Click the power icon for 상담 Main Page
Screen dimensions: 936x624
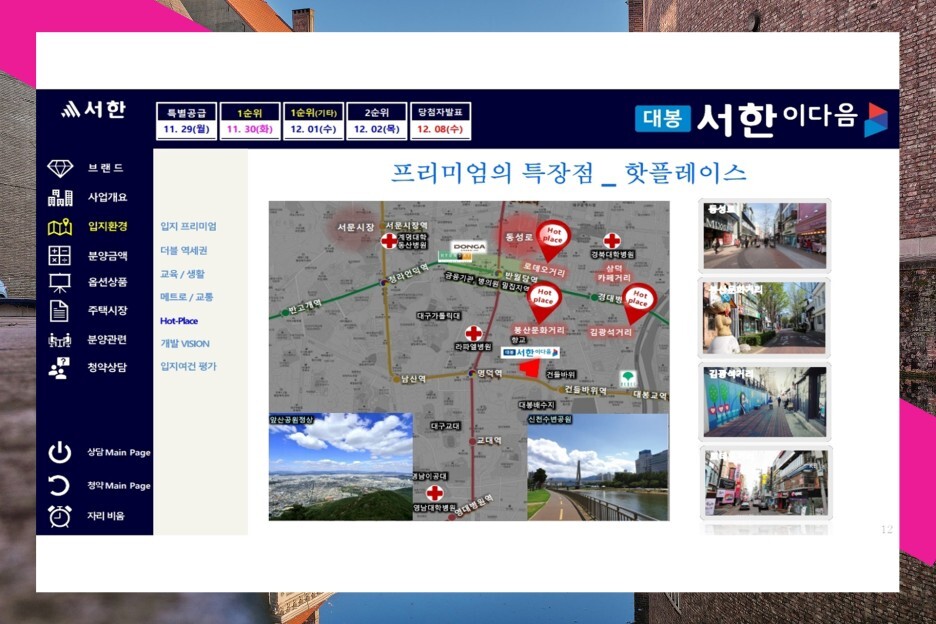60,453
